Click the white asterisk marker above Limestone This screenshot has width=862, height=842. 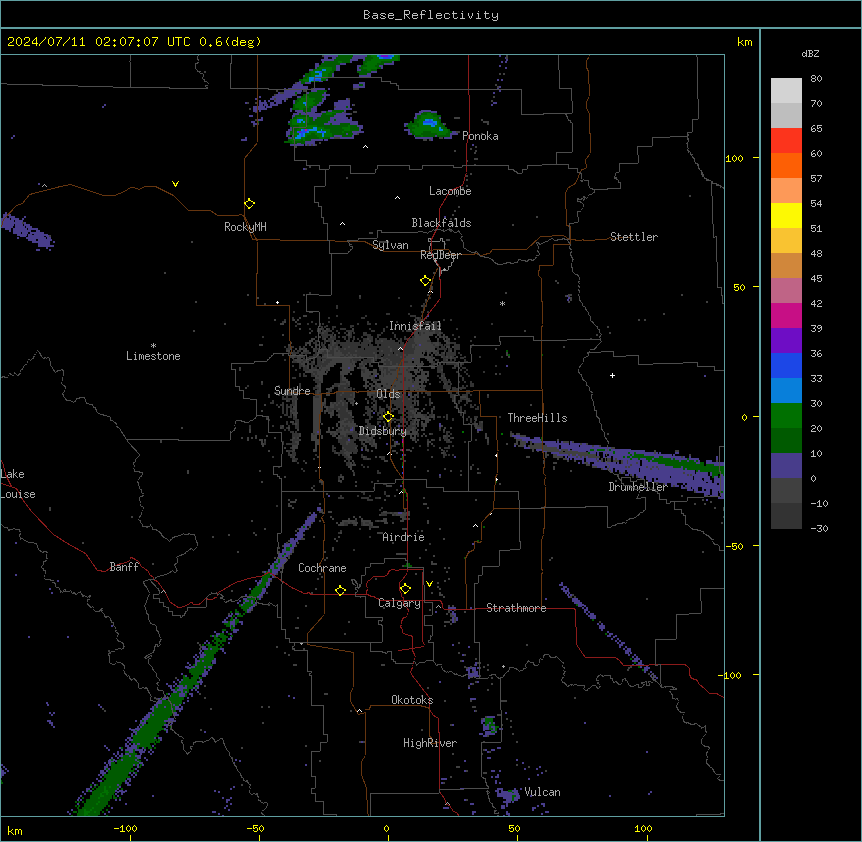click(153, 346)
